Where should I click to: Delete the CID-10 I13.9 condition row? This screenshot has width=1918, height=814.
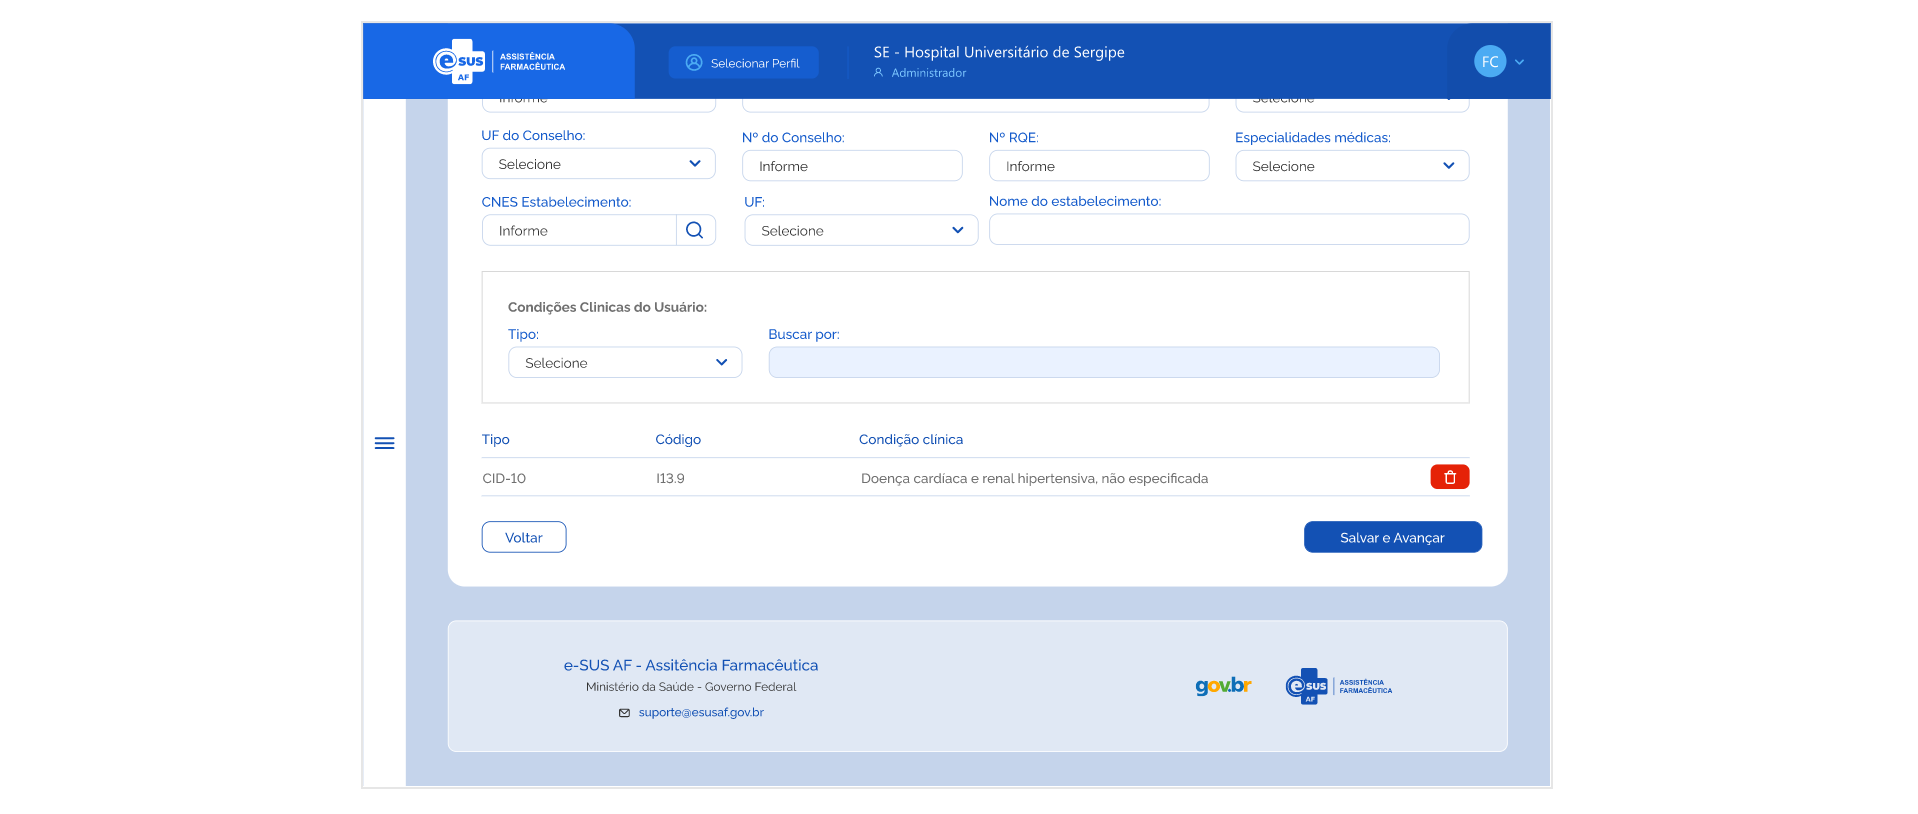[x=1449, y=477]
